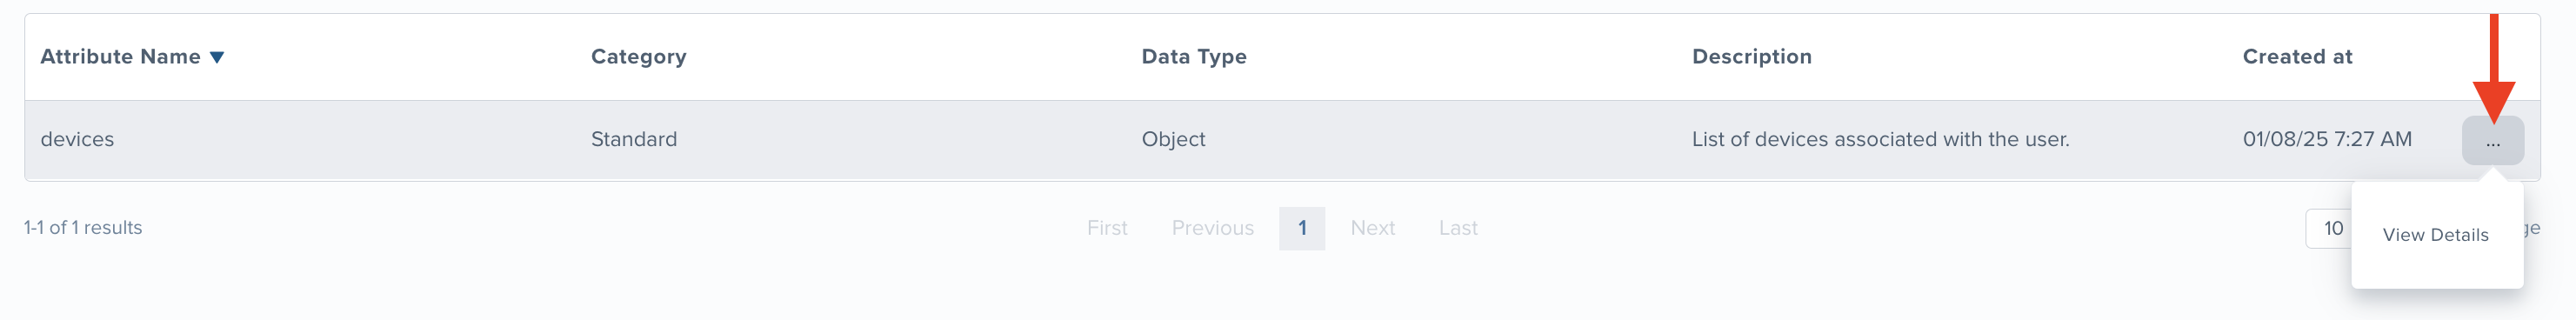Go to the Next page
This screenshot has height=320, width=2576.
1372,228
